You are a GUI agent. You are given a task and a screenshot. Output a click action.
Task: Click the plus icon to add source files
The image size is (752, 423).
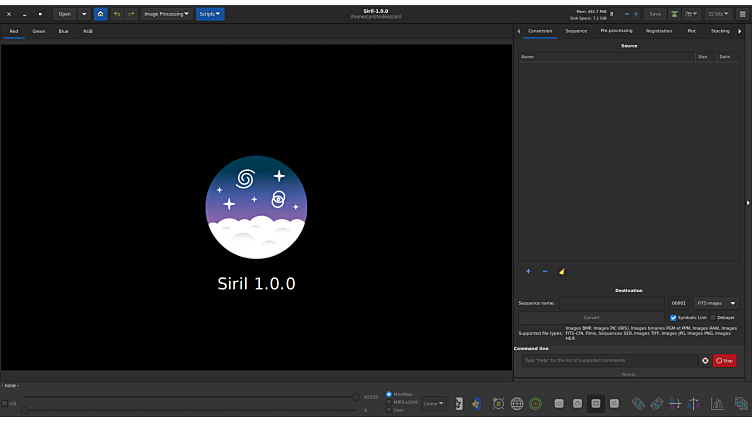point(529,271)
